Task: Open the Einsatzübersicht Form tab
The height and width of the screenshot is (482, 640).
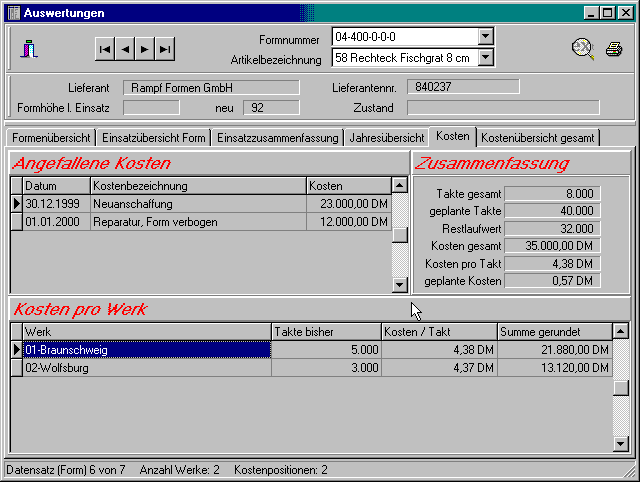Action: tap(154, 138)
